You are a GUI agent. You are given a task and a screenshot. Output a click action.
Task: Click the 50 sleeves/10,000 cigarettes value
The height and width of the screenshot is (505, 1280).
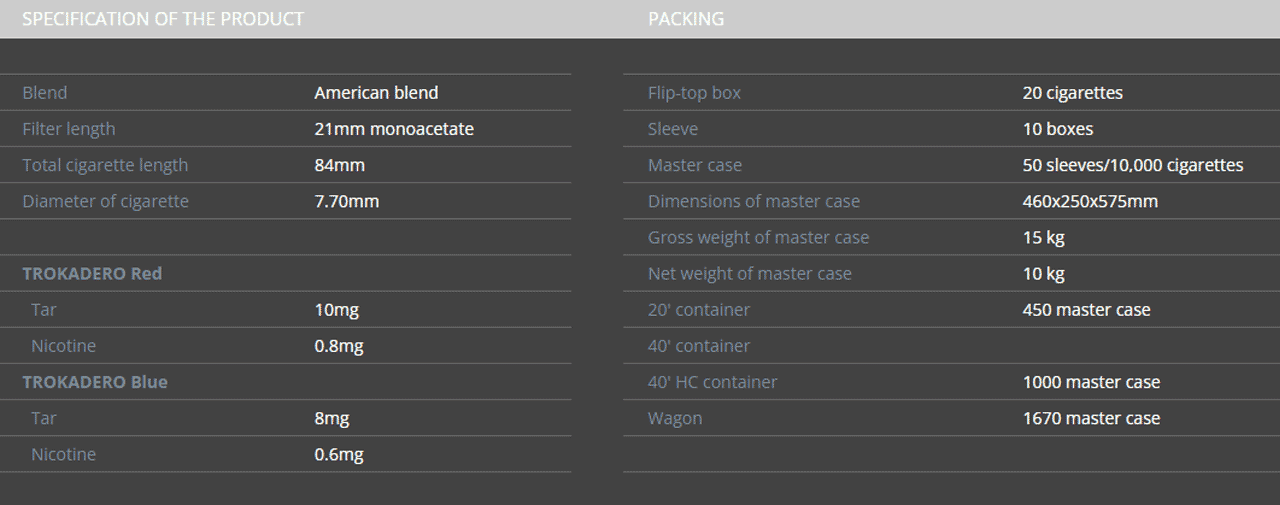click(x=1133, y=165)
